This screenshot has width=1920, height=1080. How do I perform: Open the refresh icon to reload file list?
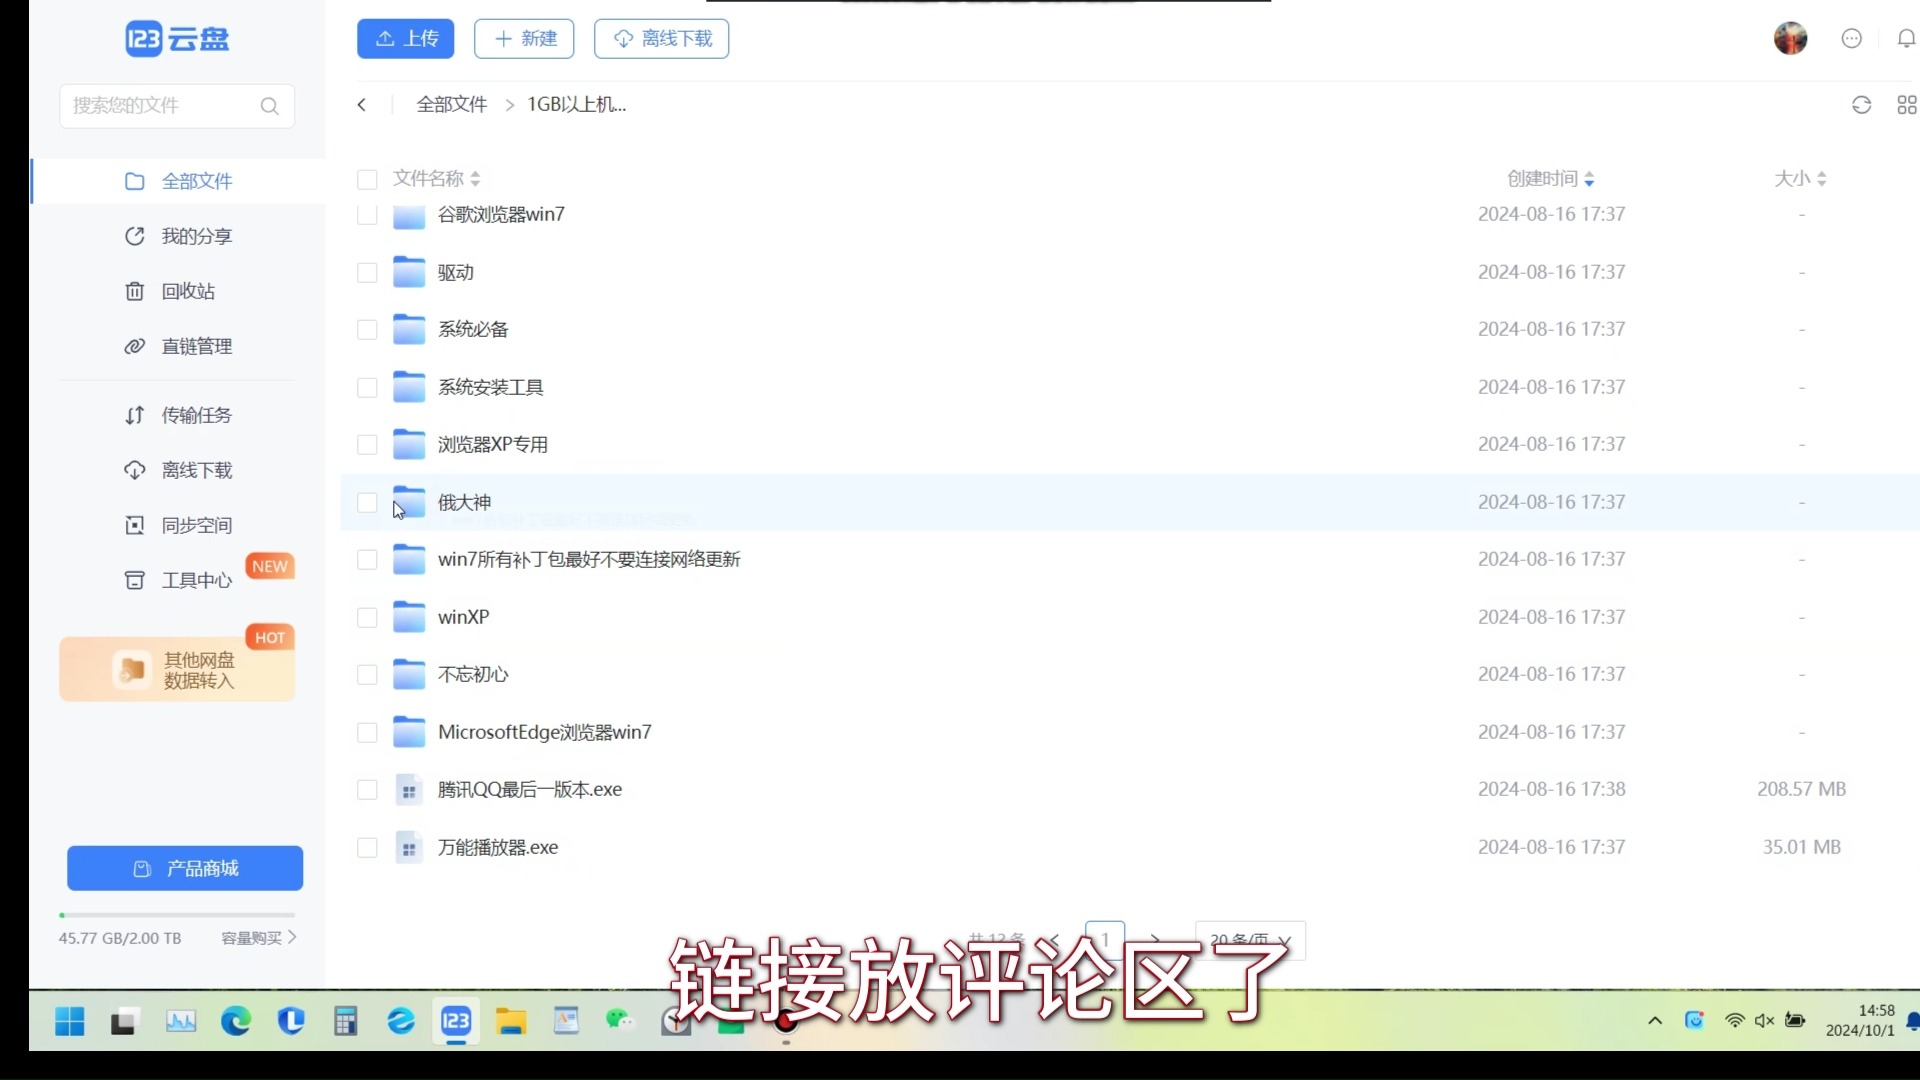(x=1861, y=104)
